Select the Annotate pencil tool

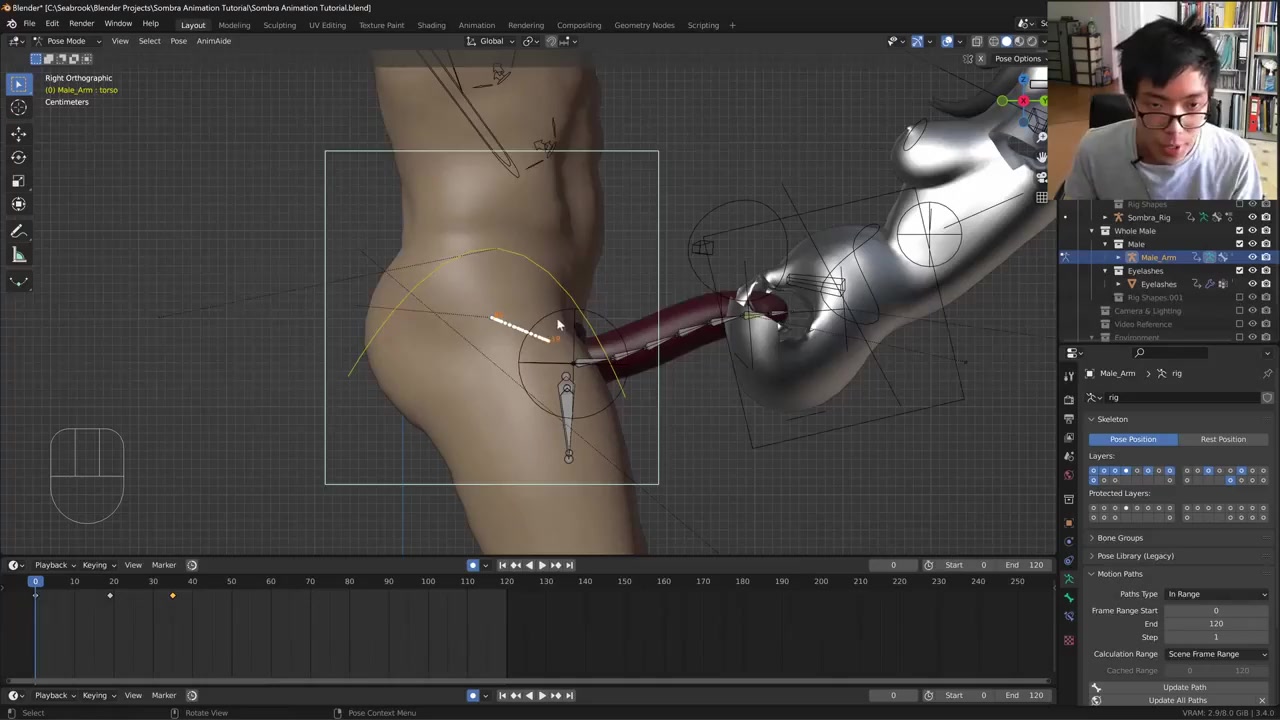tap(18, 231)
